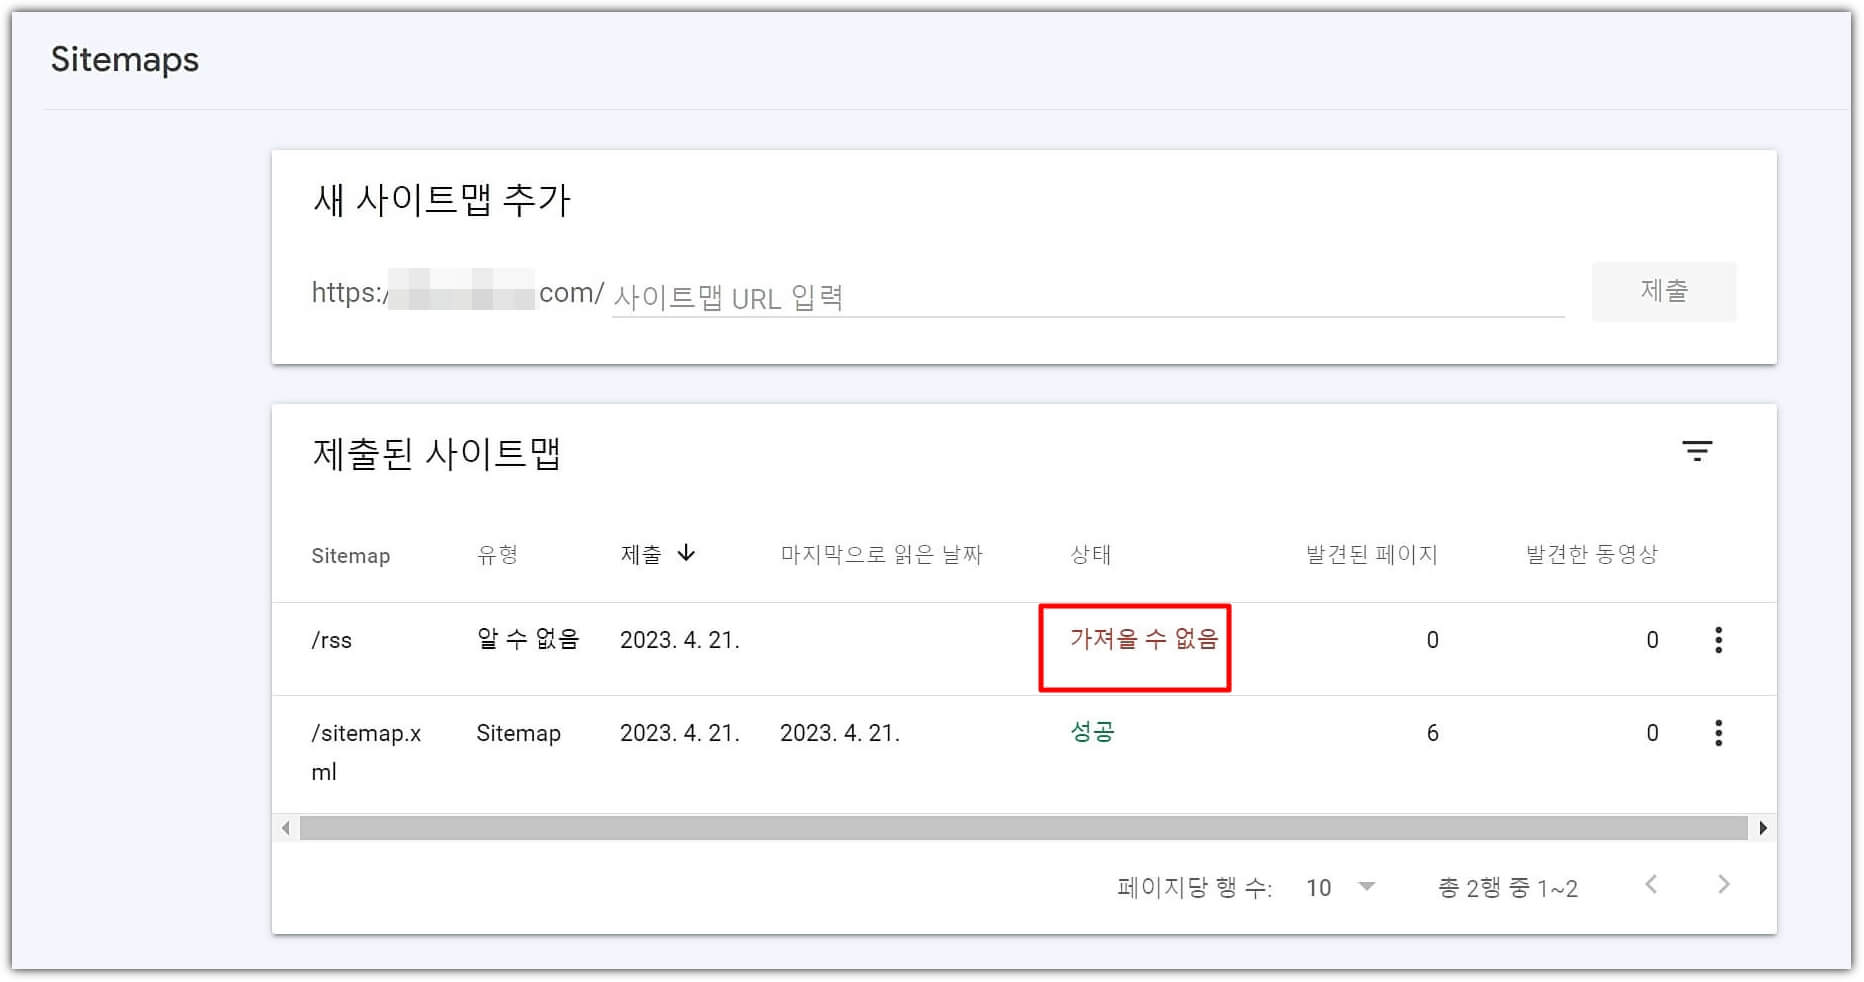The image size is (1864, 982).
Task: Open the three-dot menu for /sitemap.xml
Action: tap(1718, 733)
